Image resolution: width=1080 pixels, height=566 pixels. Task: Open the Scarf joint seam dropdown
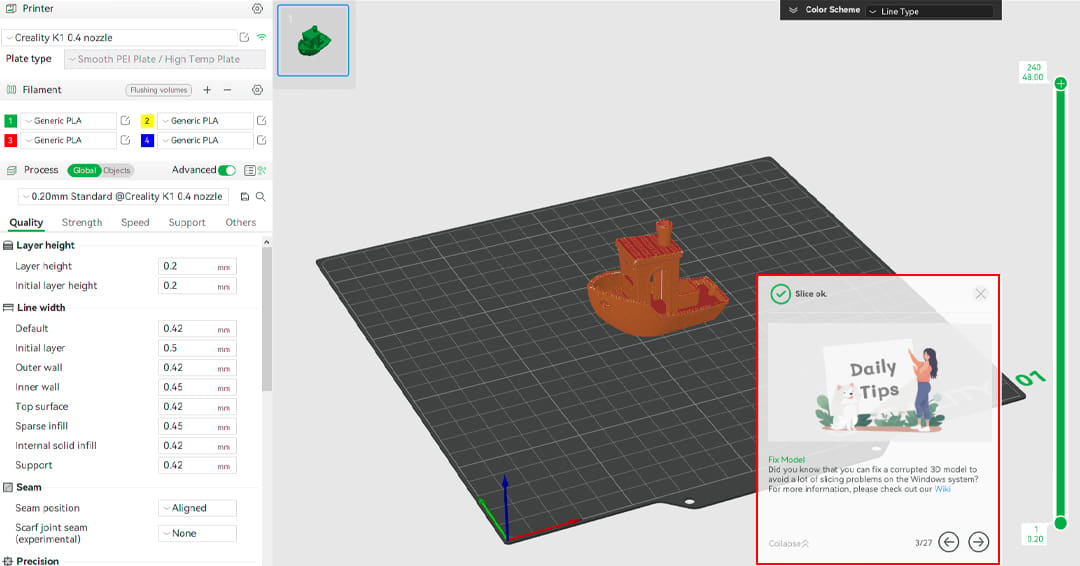tap(198, 534)
